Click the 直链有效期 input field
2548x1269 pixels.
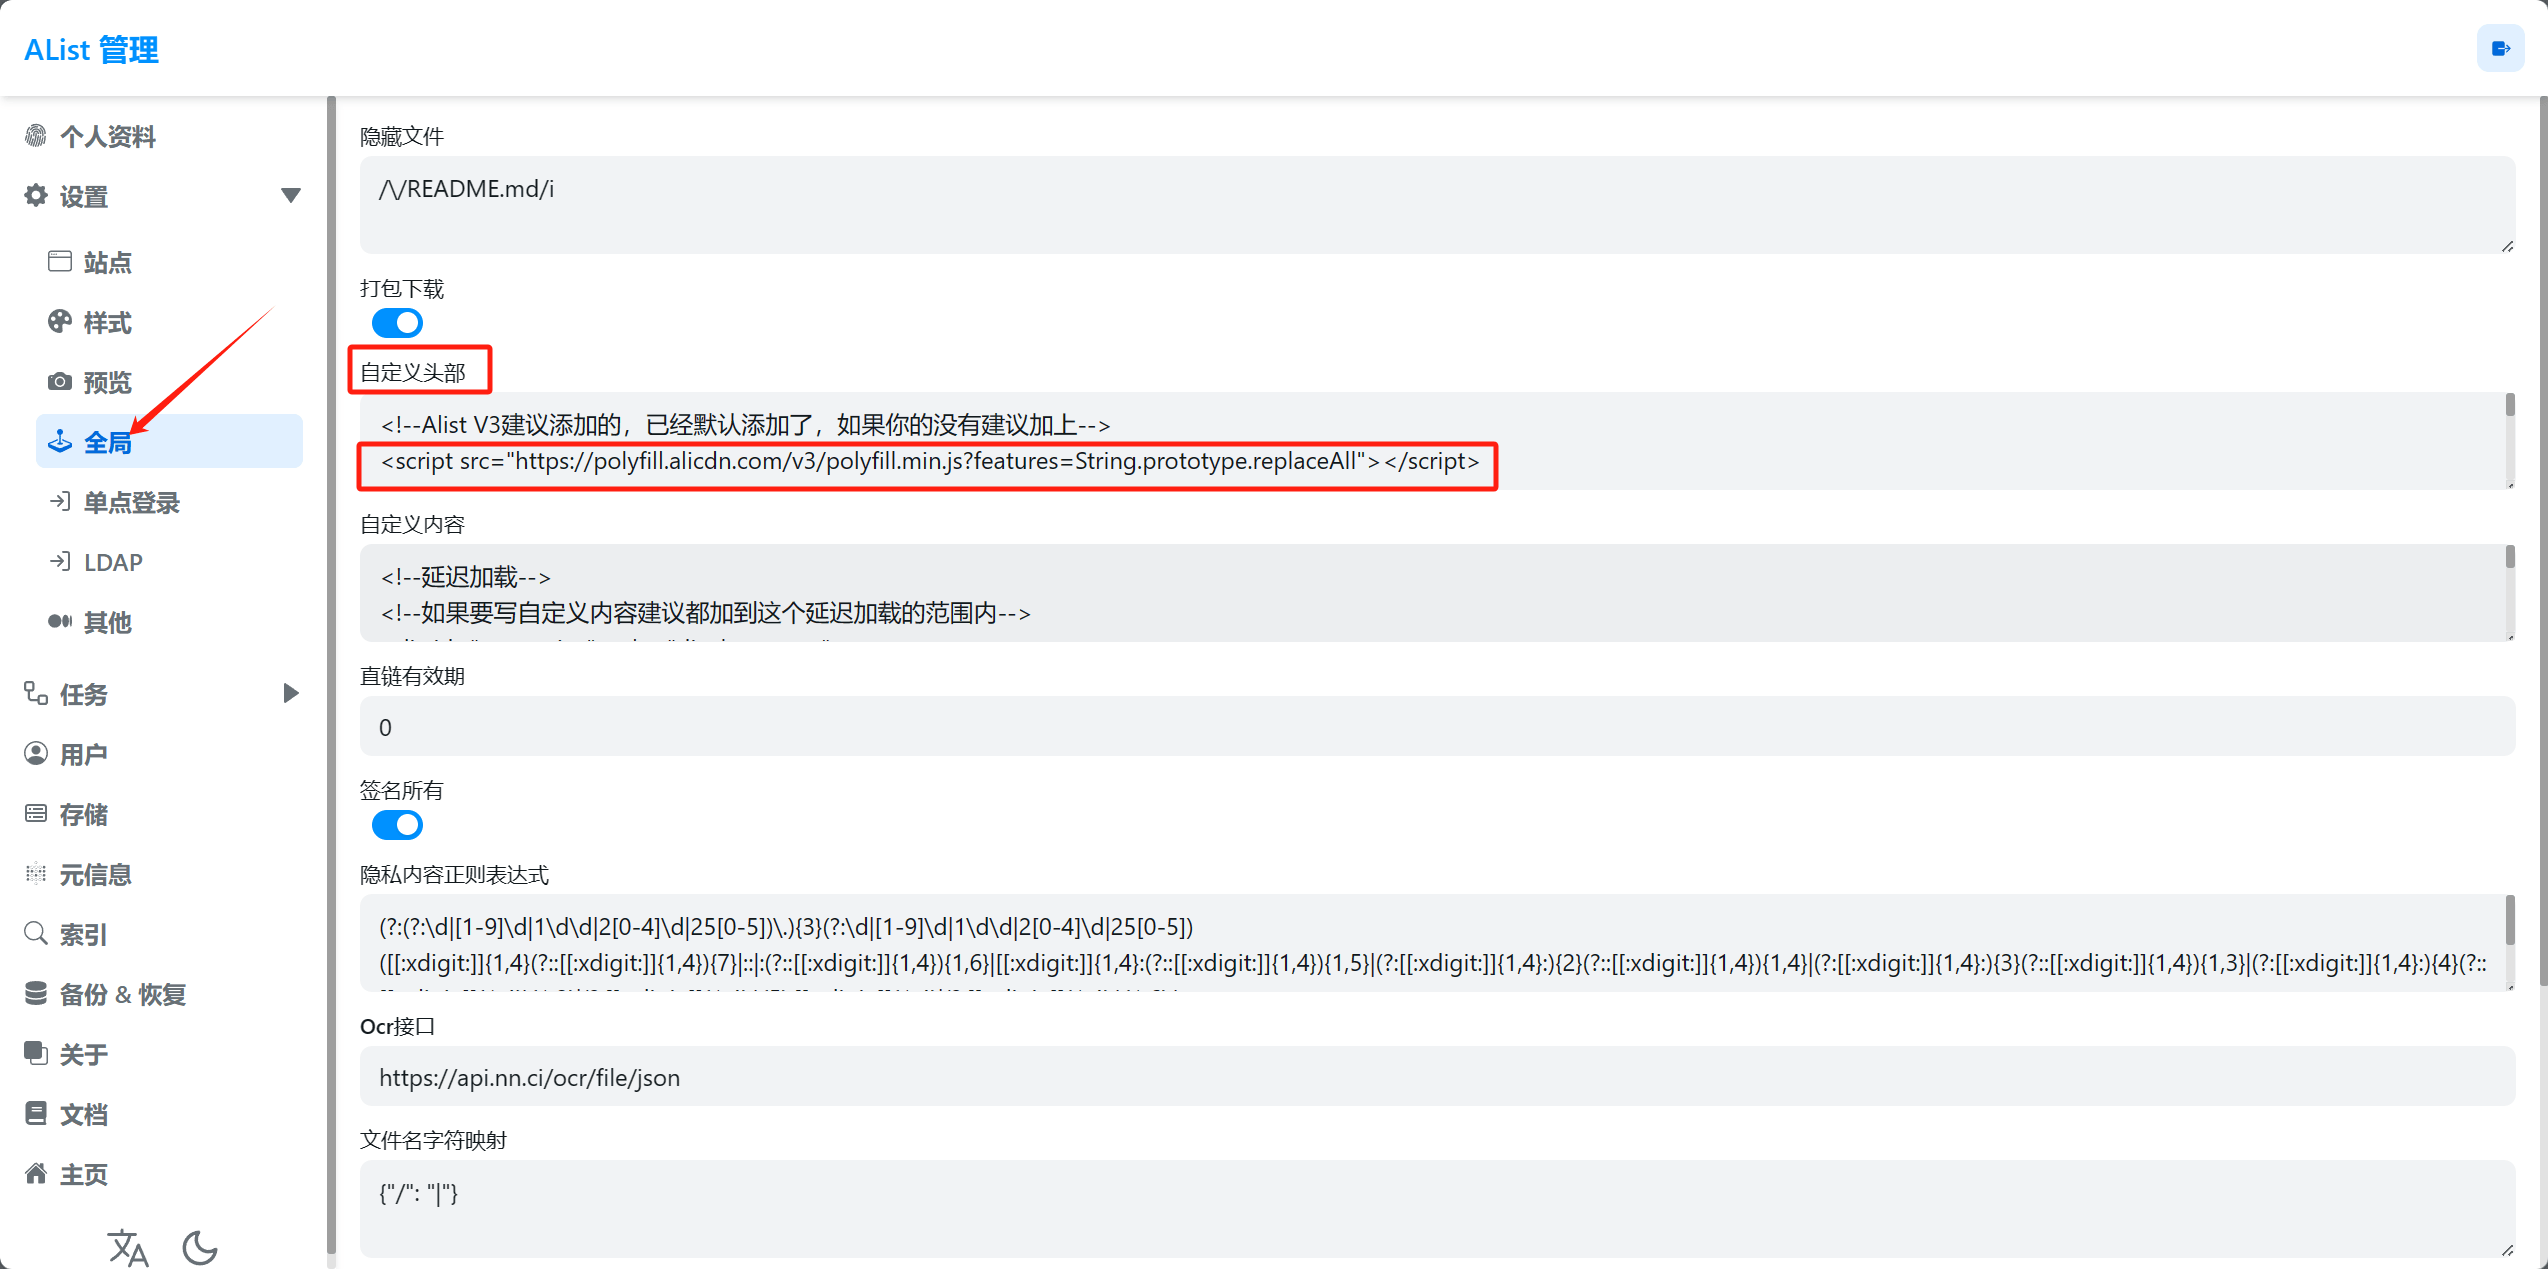coord(1436,727)
